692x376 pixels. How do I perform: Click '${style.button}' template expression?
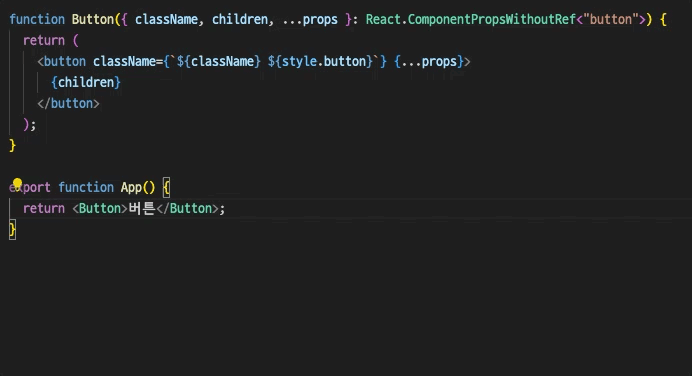(320, 61)
